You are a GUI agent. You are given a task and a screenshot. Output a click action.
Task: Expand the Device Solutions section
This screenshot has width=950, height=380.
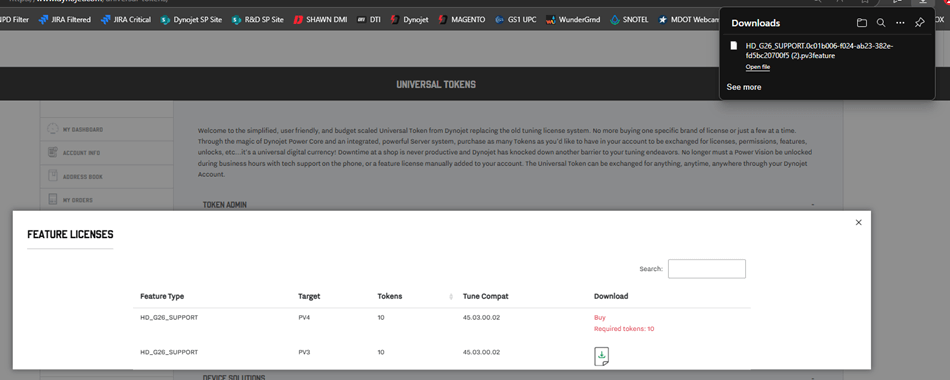click(812, 377)
